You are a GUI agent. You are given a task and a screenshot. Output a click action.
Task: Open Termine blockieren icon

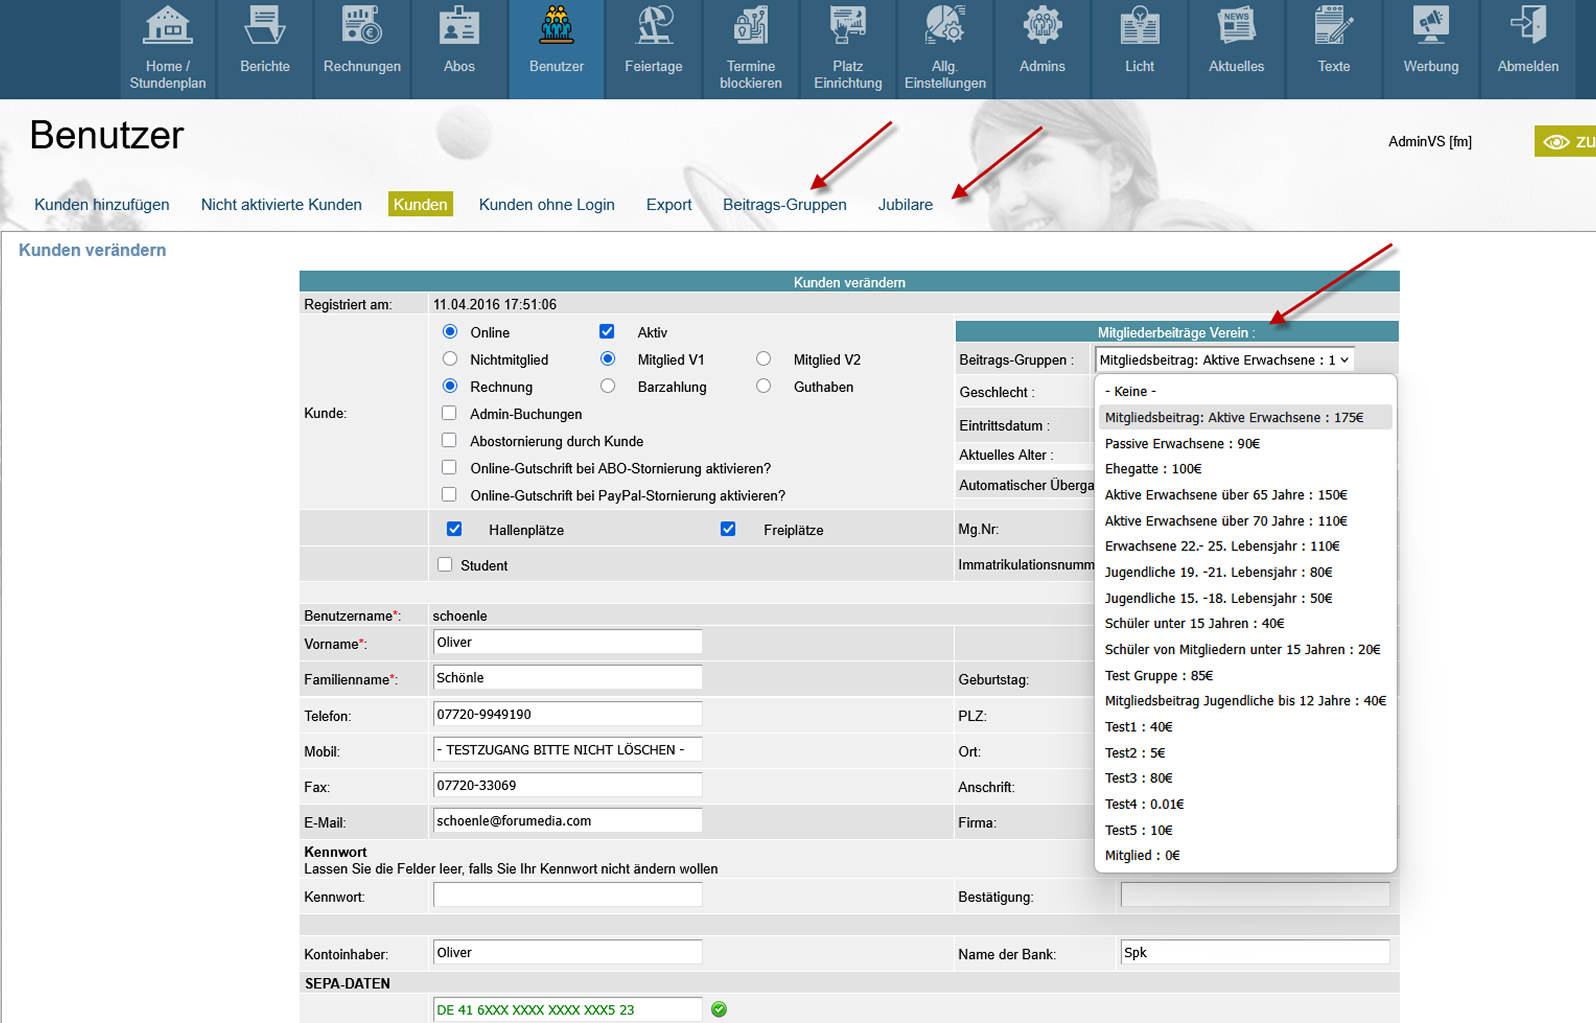(x=750, y=27)
